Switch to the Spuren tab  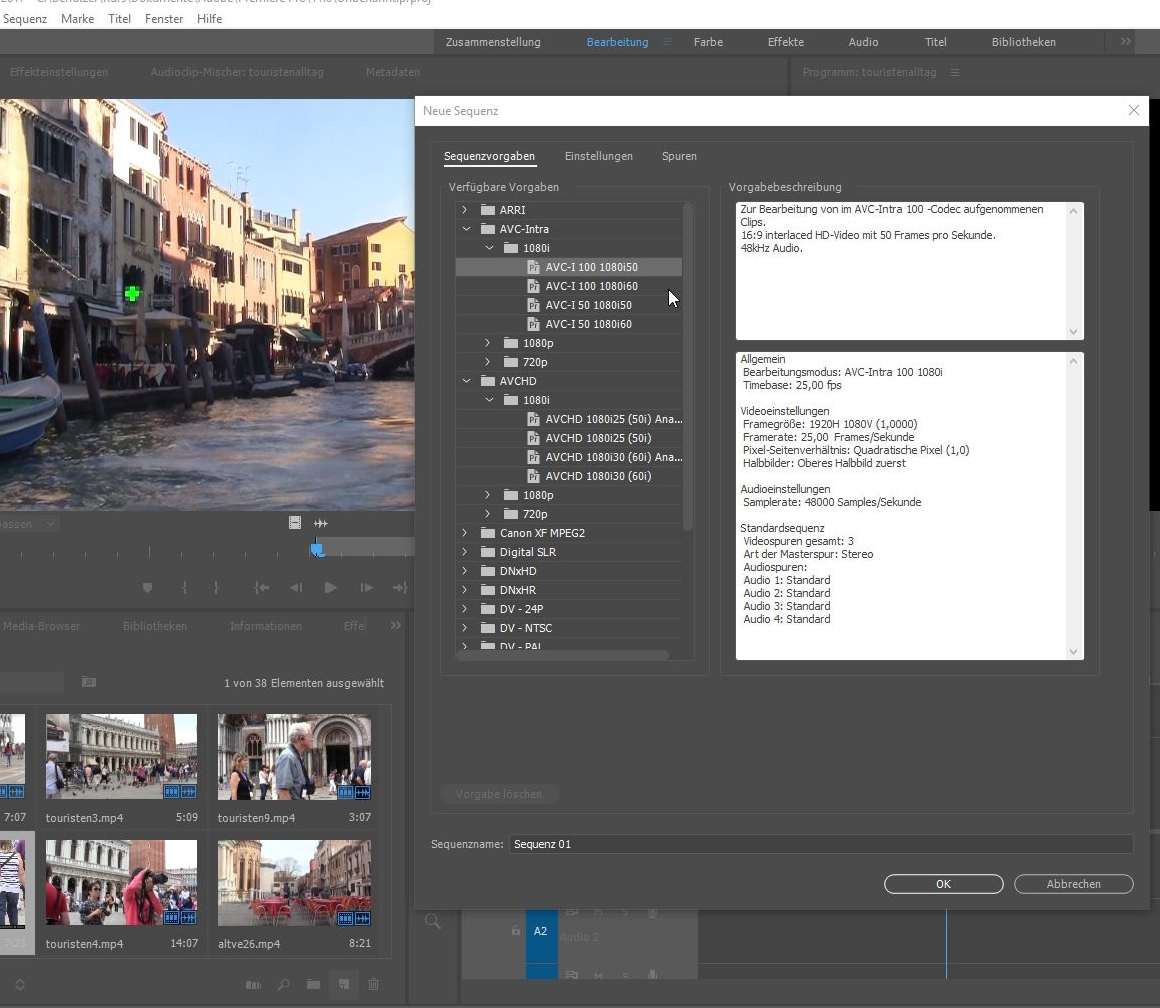(679, 156)
